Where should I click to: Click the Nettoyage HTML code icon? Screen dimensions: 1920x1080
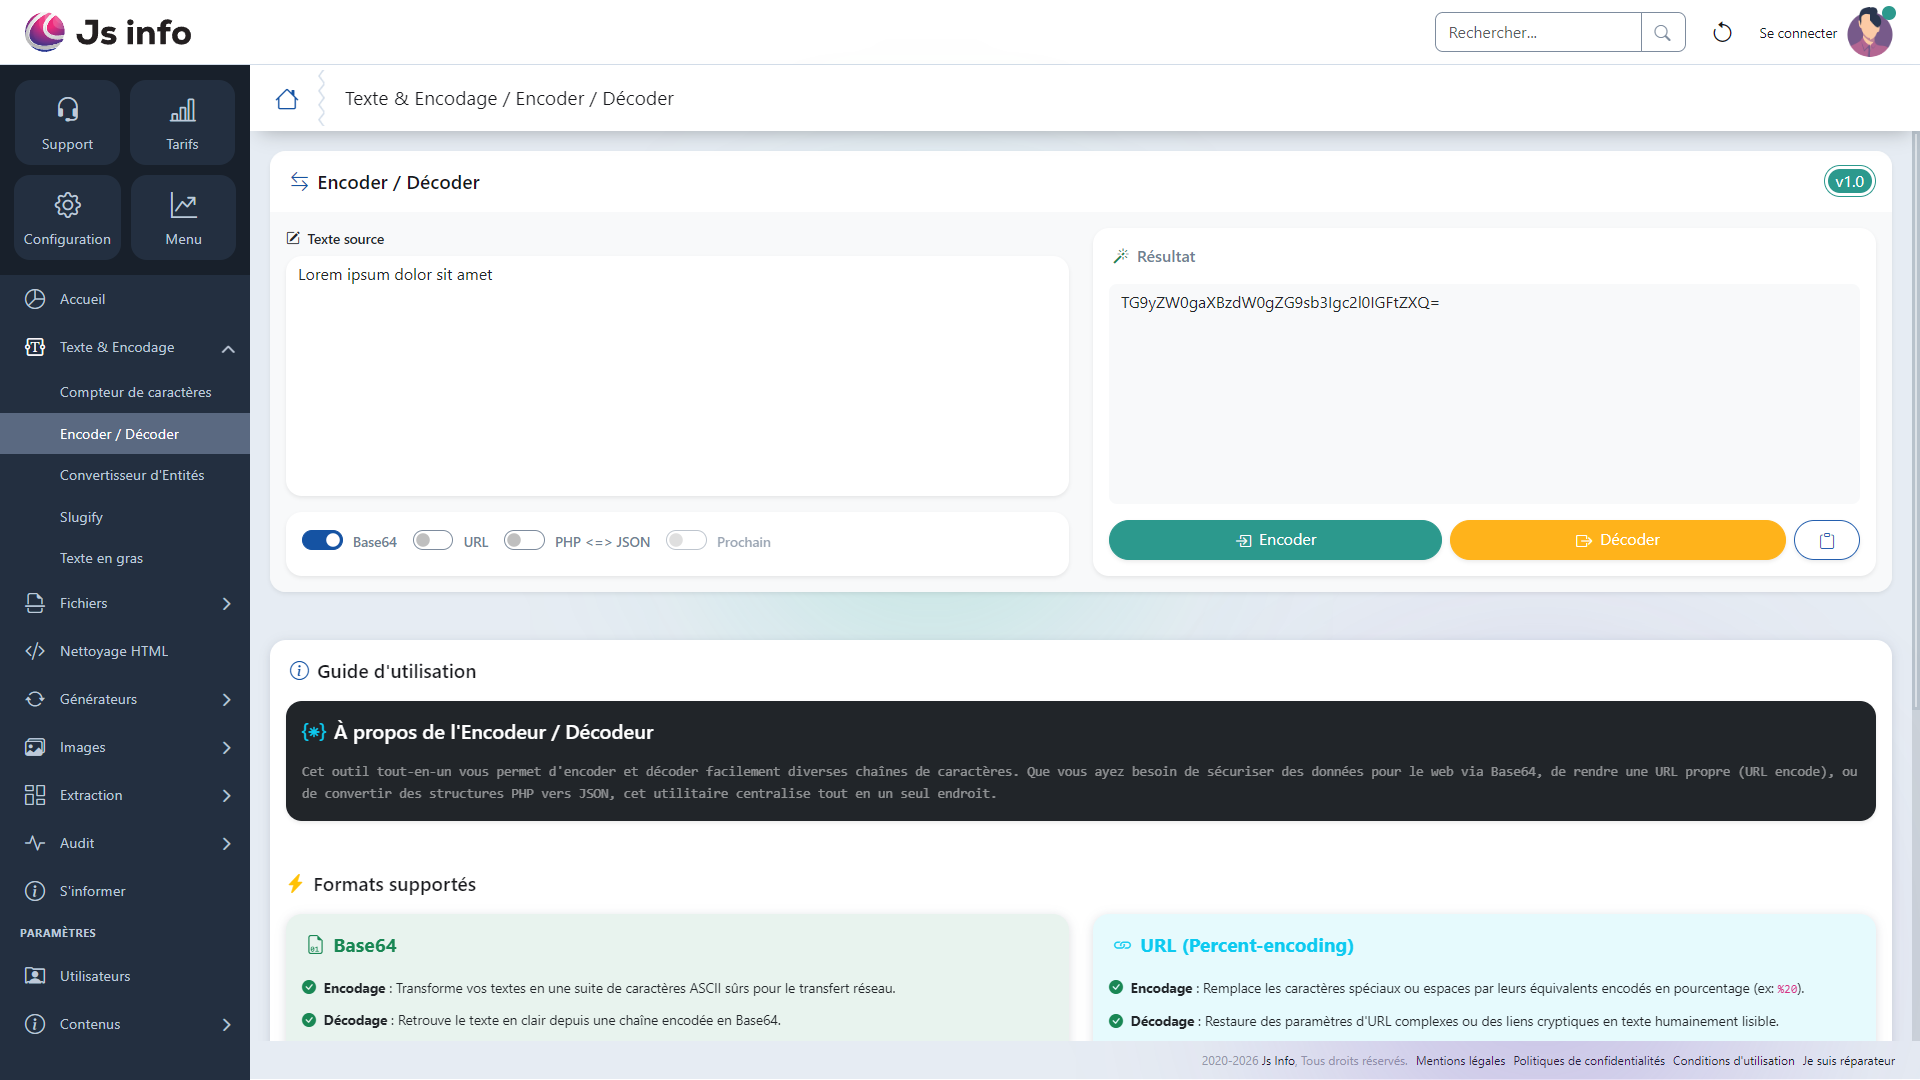(35, 651)
